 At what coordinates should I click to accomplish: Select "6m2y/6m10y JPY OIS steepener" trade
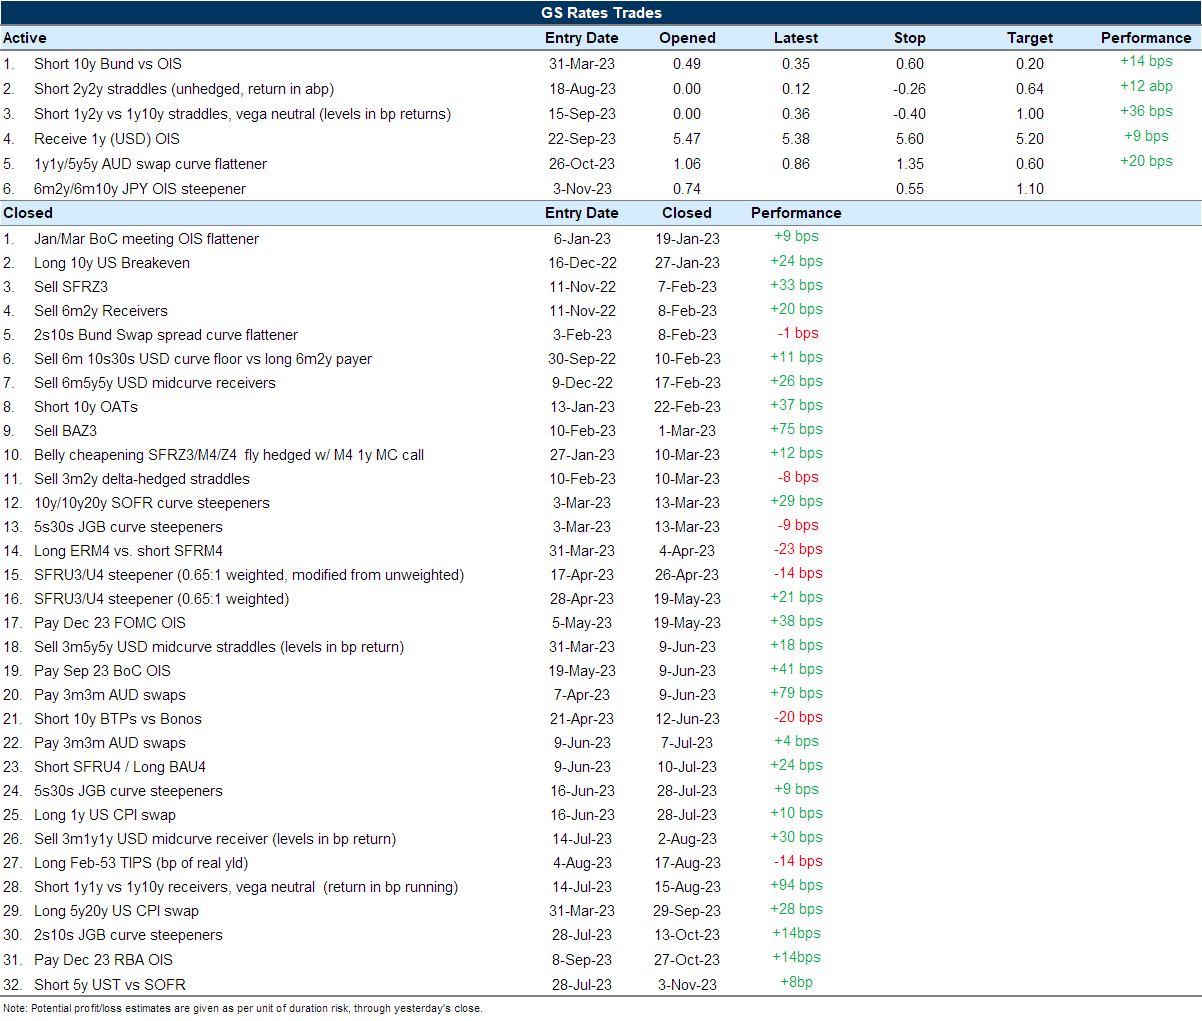pyautogui.click(x=140, y=189)
